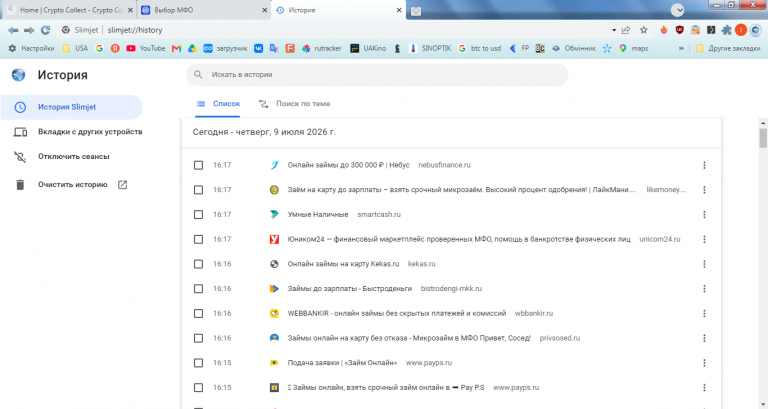
Task: Open the Slimjet globe main menu
Action: coord(755,30)
